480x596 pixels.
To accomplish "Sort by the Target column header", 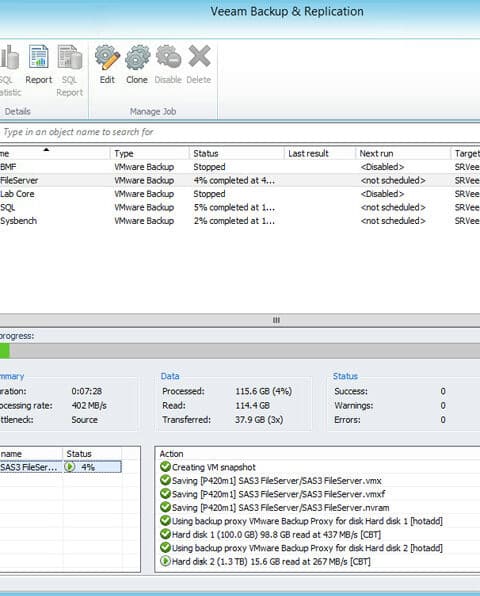I will point(466,154).
